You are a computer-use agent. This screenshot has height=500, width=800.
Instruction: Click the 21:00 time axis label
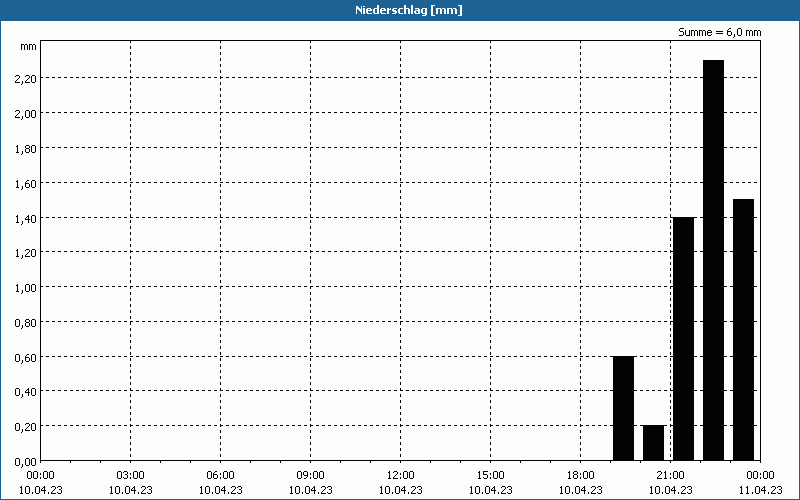tap(670, 476)
